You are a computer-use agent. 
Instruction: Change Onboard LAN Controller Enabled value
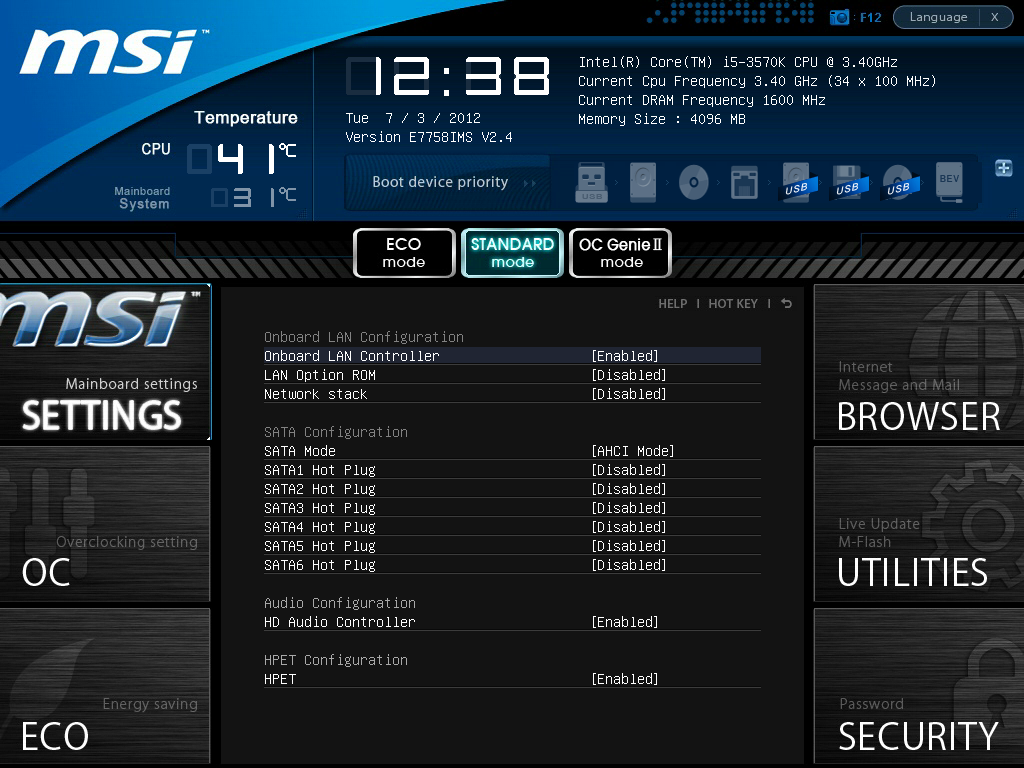624,356
